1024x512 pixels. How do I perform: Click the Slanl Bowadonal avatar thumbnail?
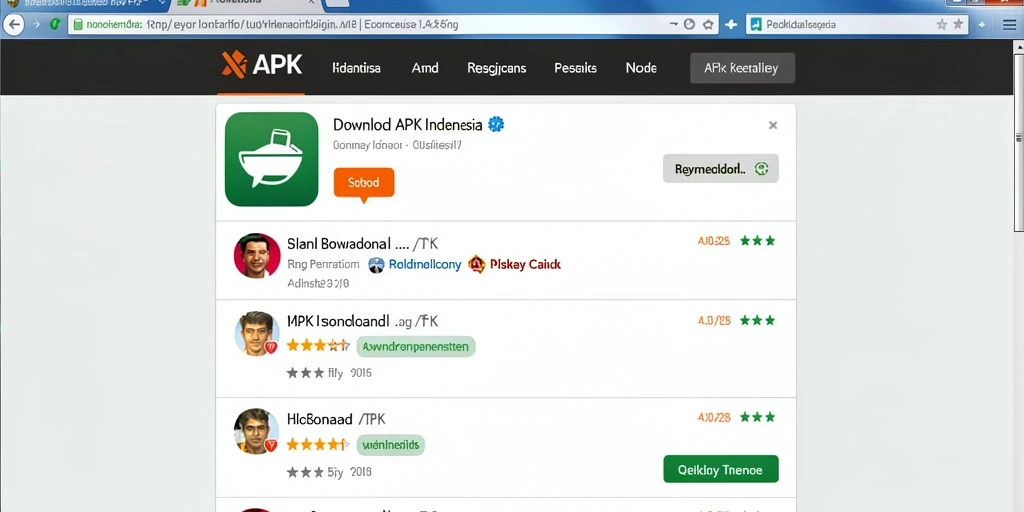click(x=257, y=255)
